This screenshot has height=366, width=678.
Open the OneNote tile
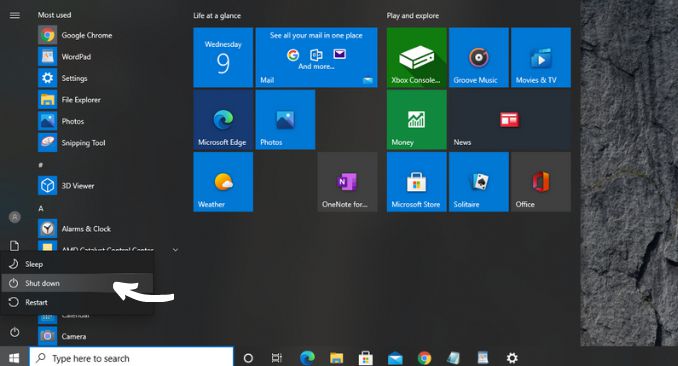click(347, 182)
